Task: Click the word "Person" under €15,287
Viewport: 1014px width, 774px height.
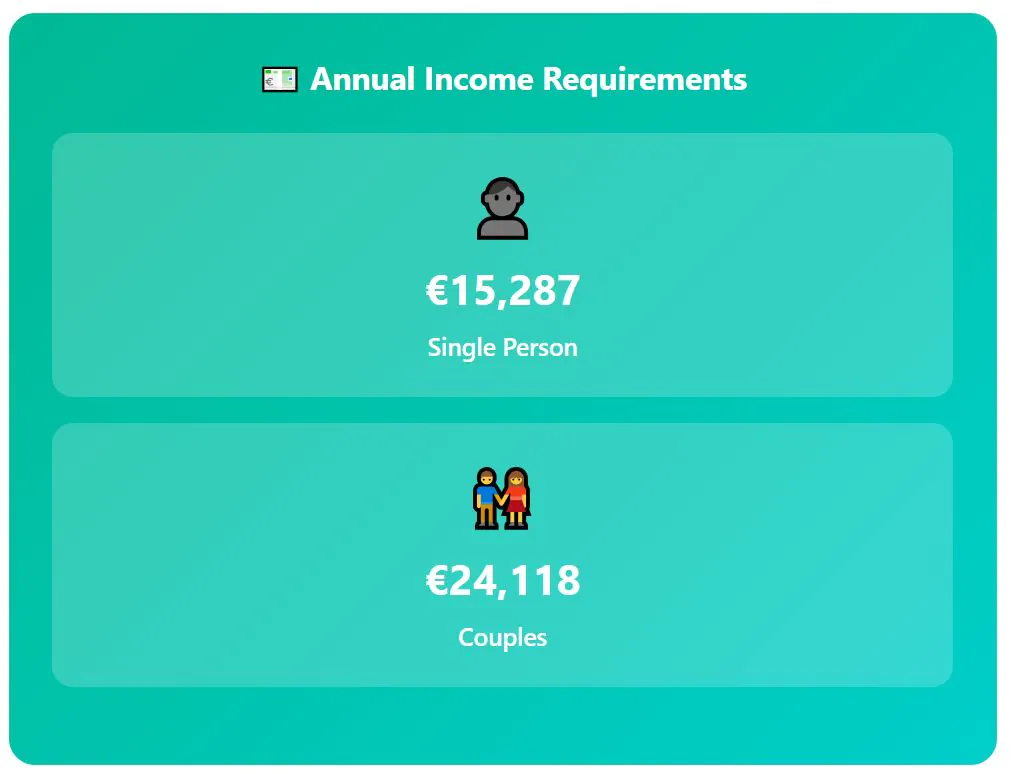Action: pos(541,348)
